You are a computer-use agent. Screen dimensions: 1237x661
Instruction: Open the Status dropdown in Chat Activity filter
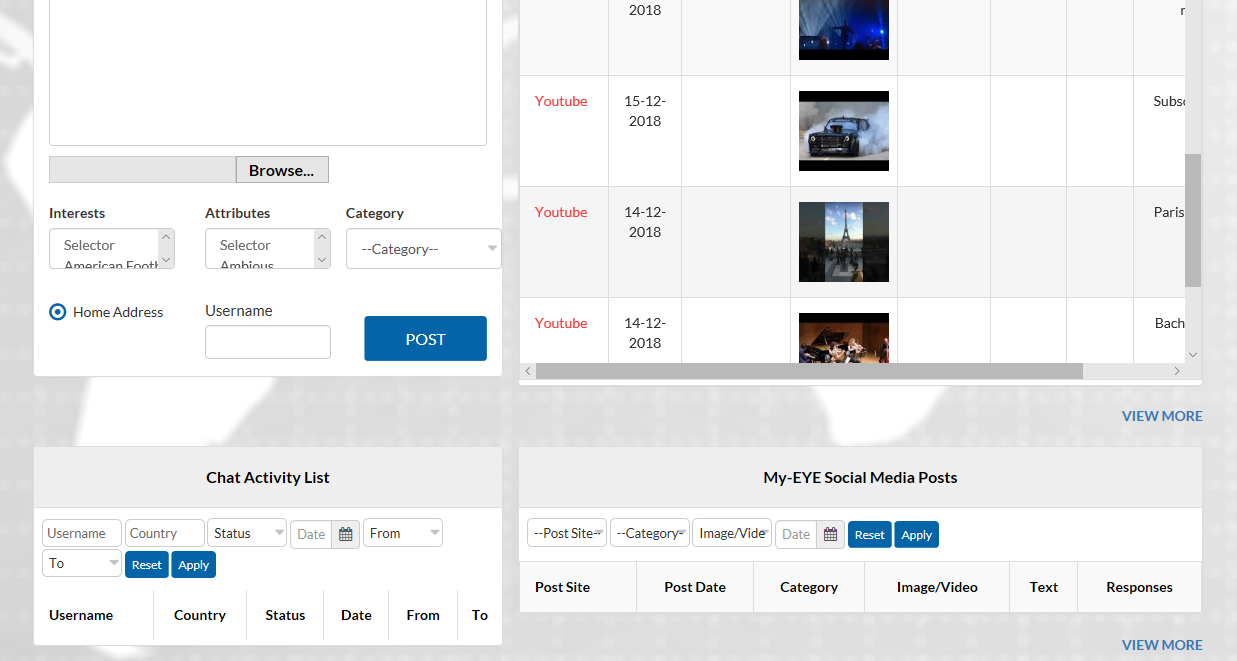247,533
